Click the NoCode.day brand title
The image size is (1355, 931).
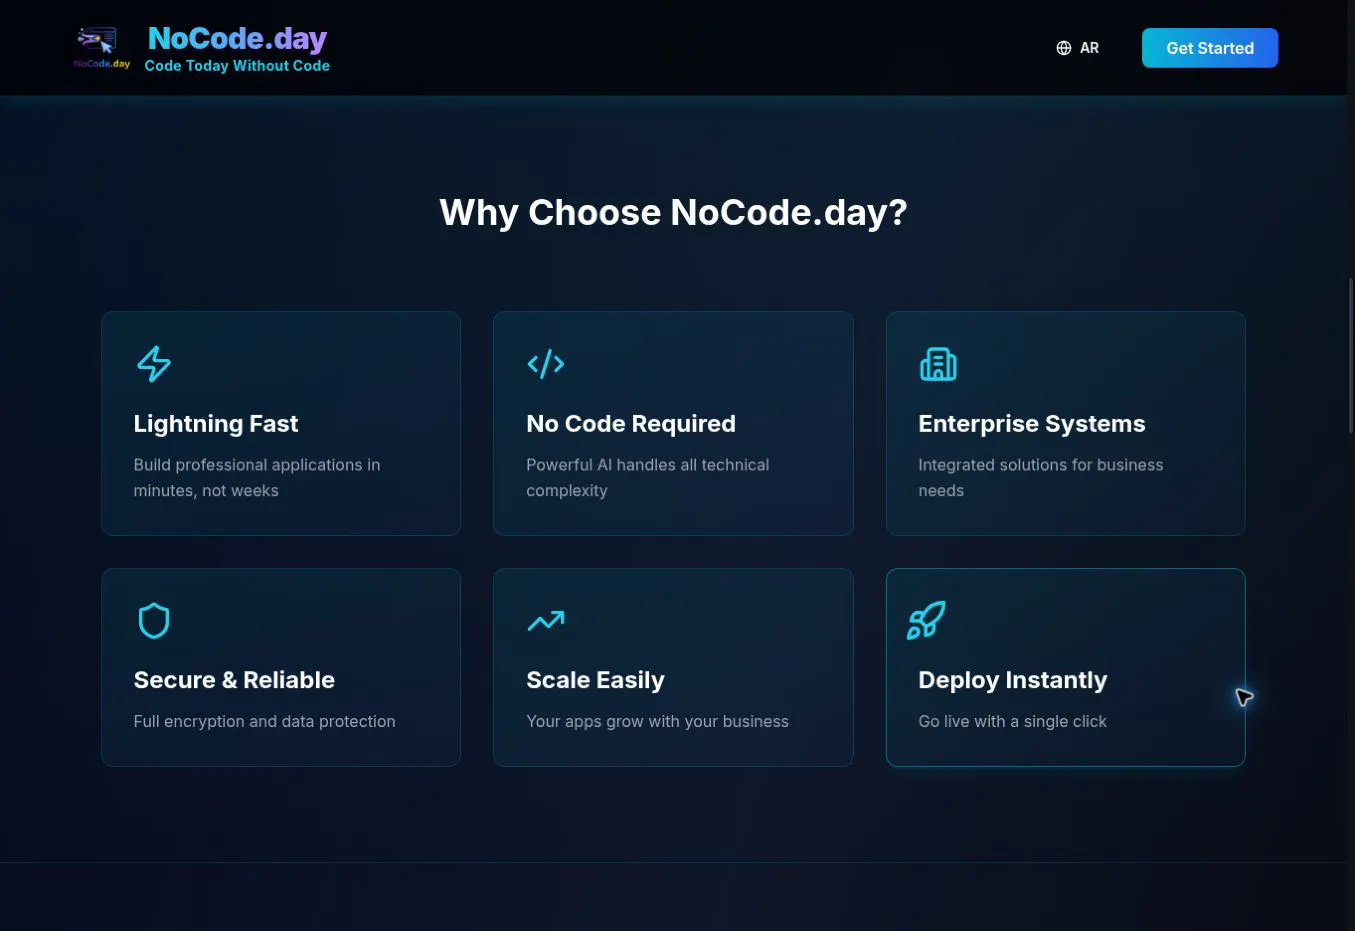237,38
